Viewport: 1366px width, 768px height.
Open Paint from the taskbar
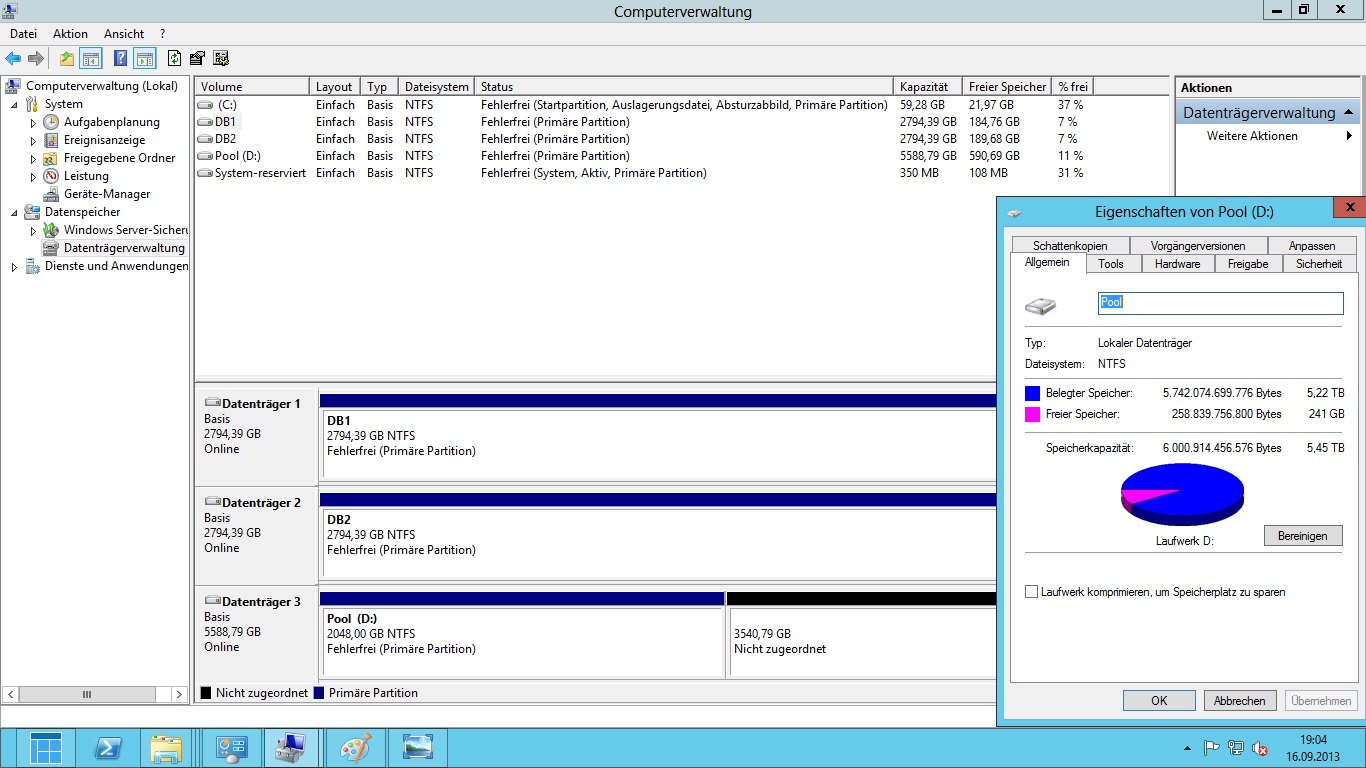(x=356, y=748)
